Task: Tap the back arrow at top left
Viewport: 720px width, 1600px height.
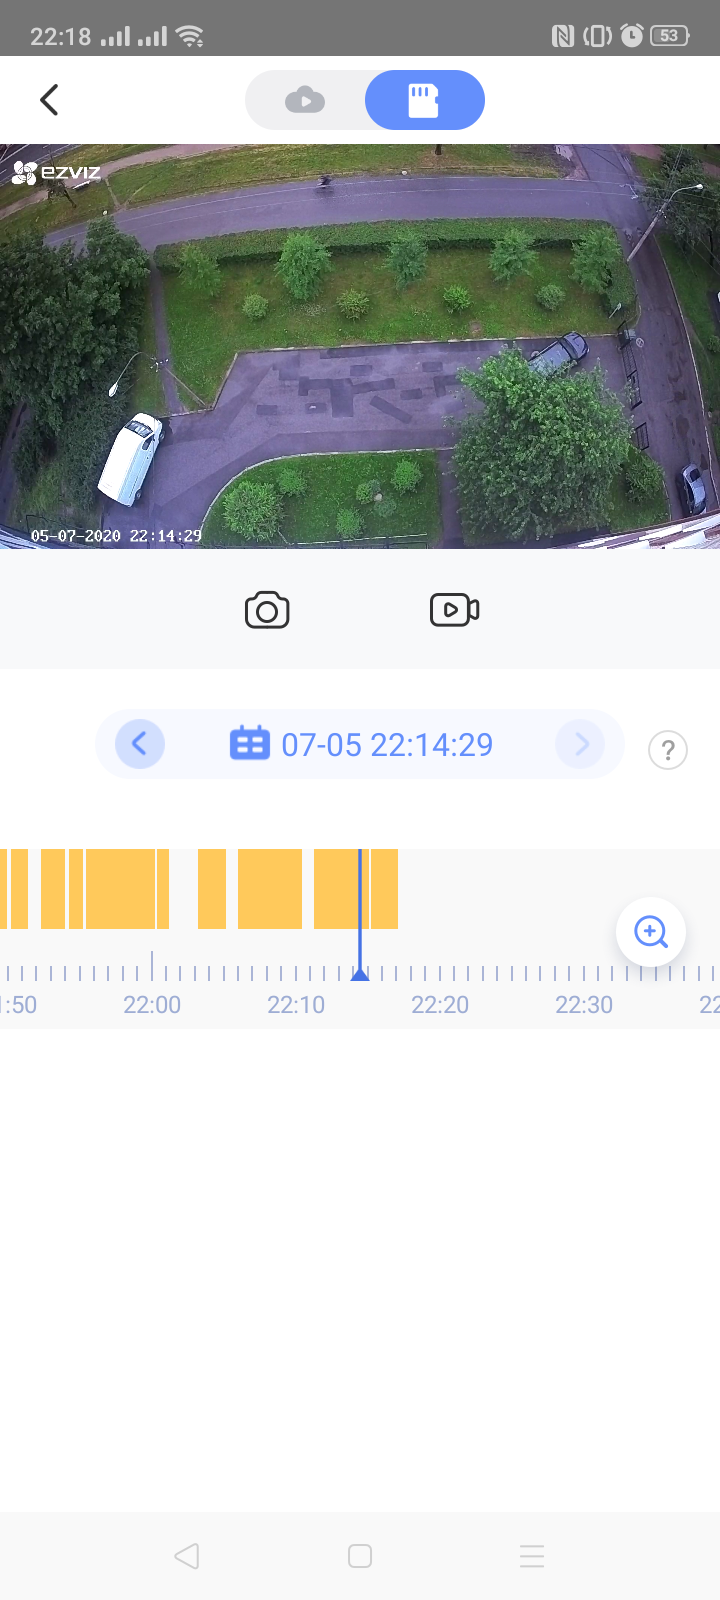Action: pyautogui.click(x=49, y=100)
